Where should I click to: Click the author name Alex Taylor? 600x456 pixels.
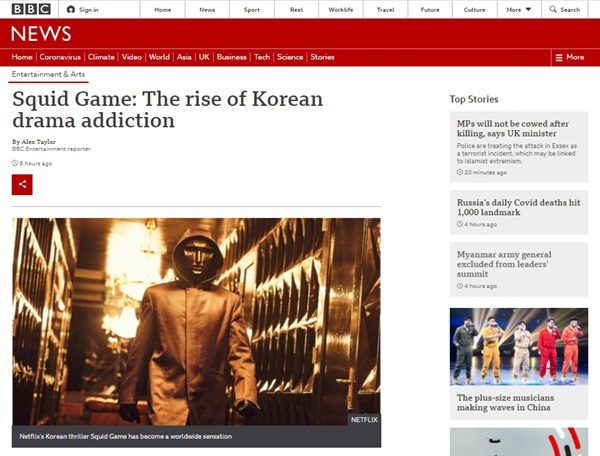coord(38,142)
